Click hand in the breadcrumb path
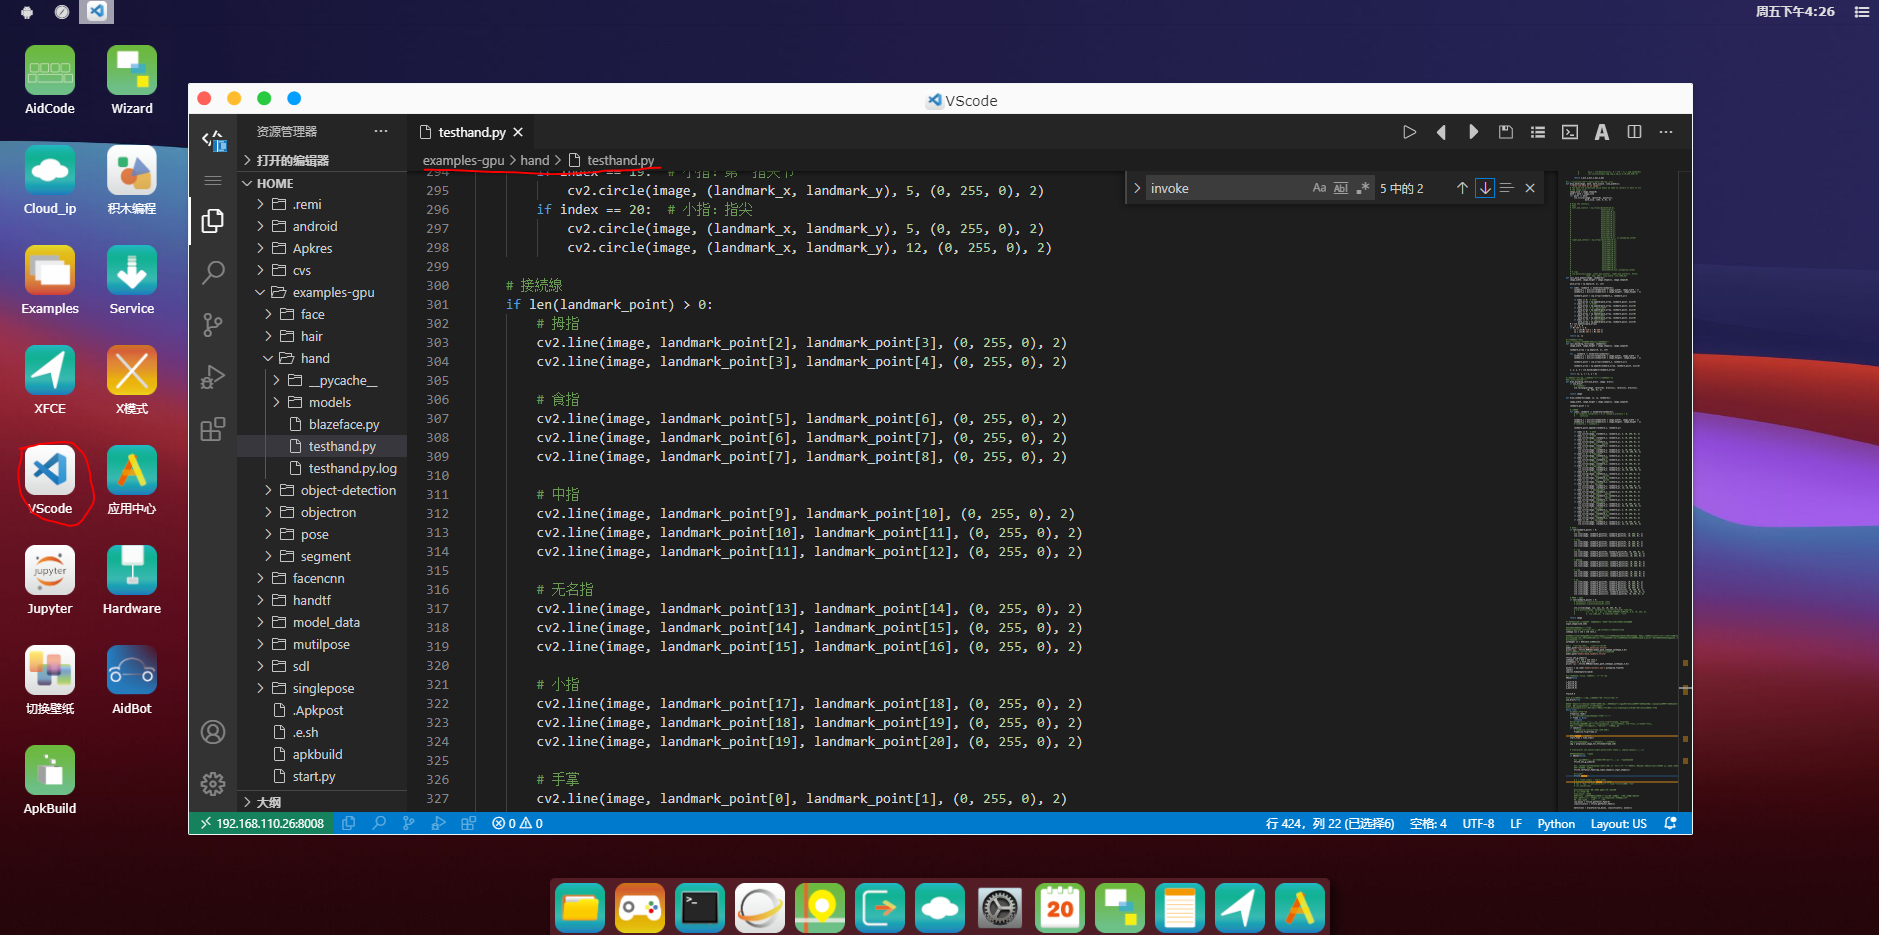 [535, 160]
